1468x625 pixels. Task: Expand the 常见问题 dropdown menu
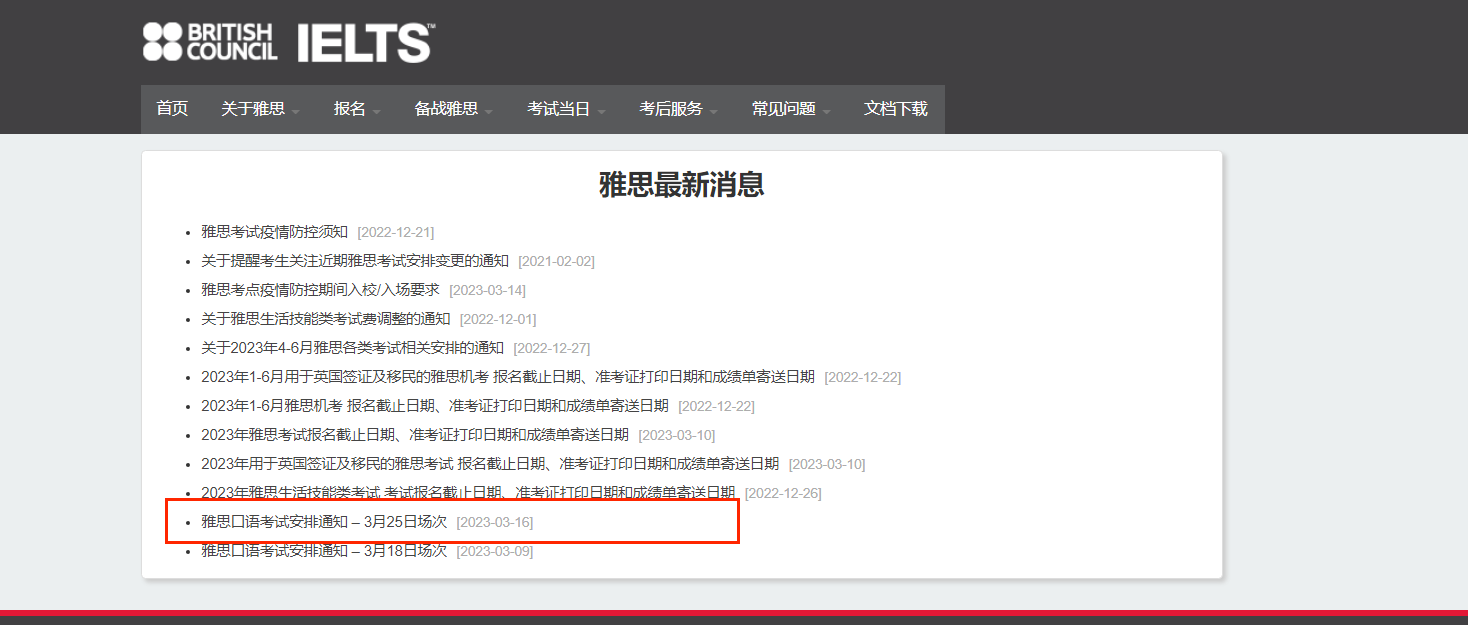tap(791, 109)
